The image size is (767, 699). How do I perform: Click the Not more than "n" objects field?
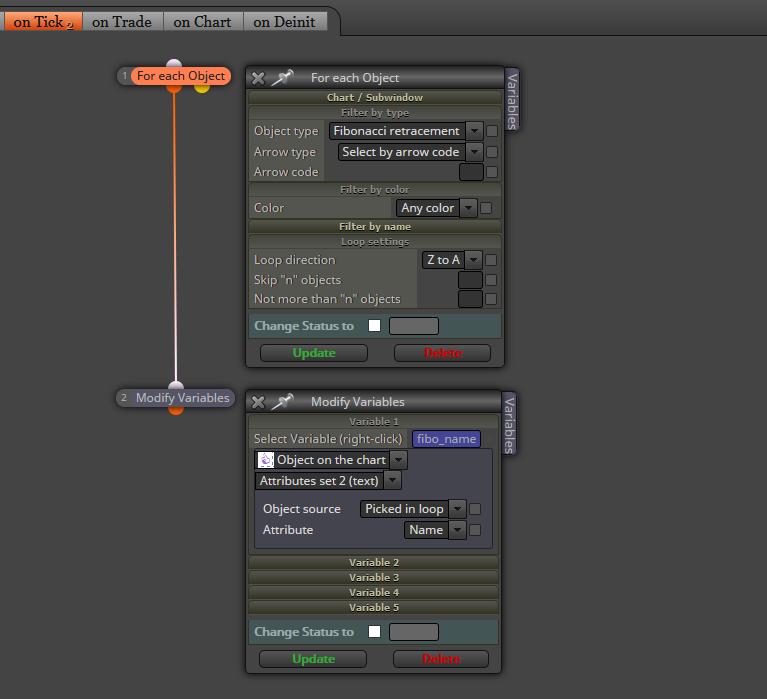(x=471, y=299)
